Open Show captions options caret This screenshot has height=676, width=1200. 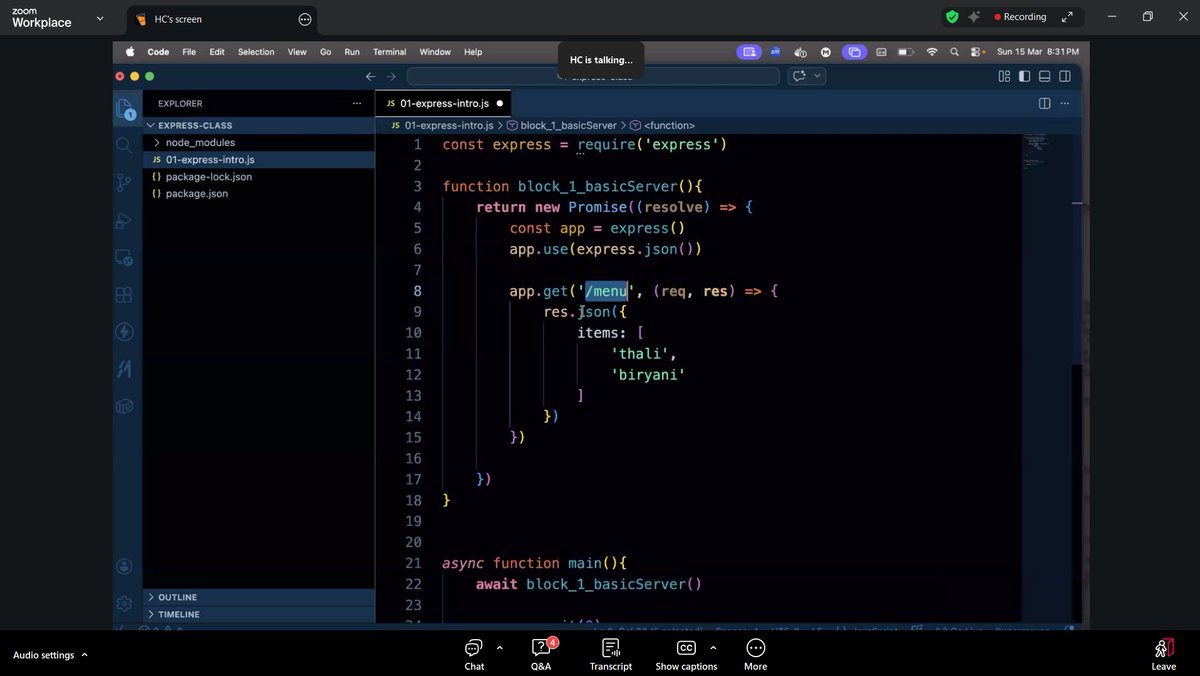click(711, 647)
